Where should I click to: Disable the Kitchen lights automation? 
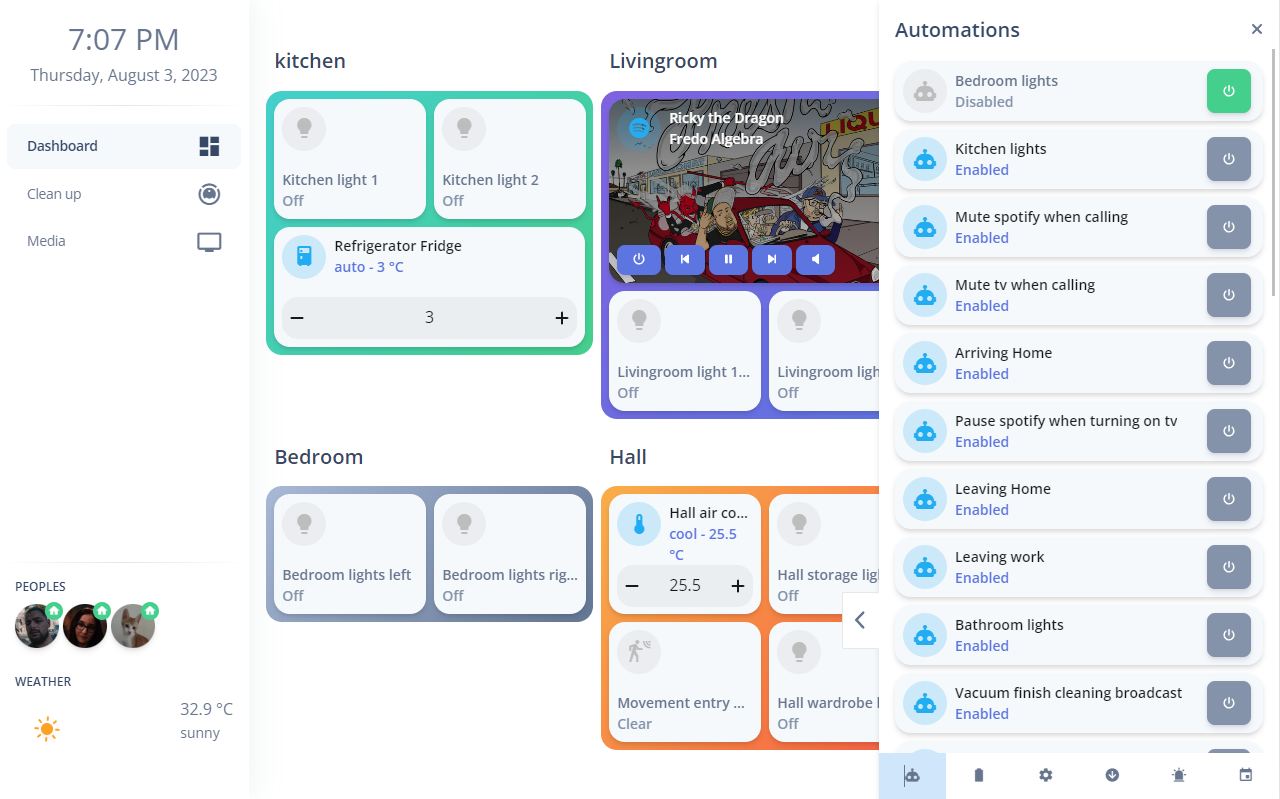[x=1229, y=159]
